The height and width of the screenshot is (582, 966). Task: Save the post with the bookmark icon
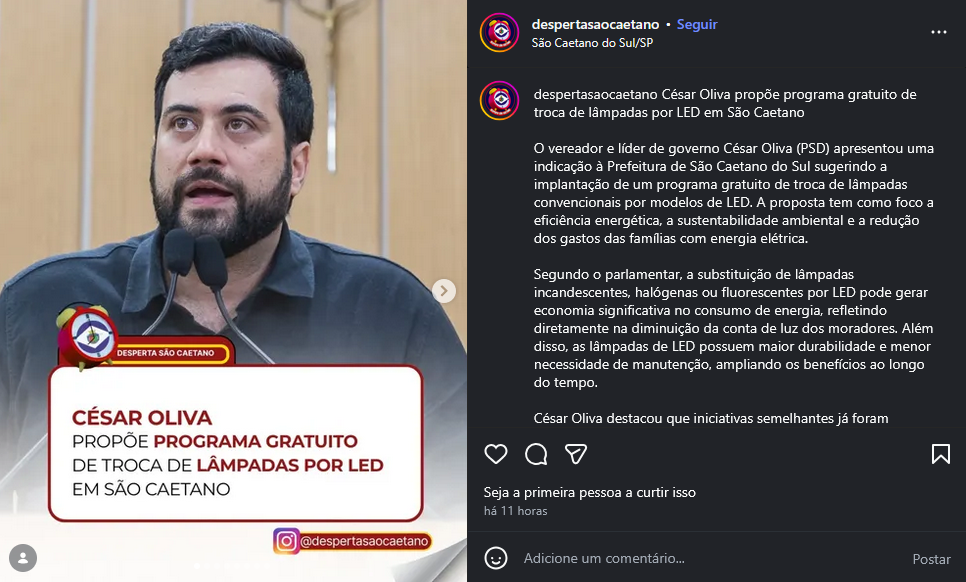[940, 454]
